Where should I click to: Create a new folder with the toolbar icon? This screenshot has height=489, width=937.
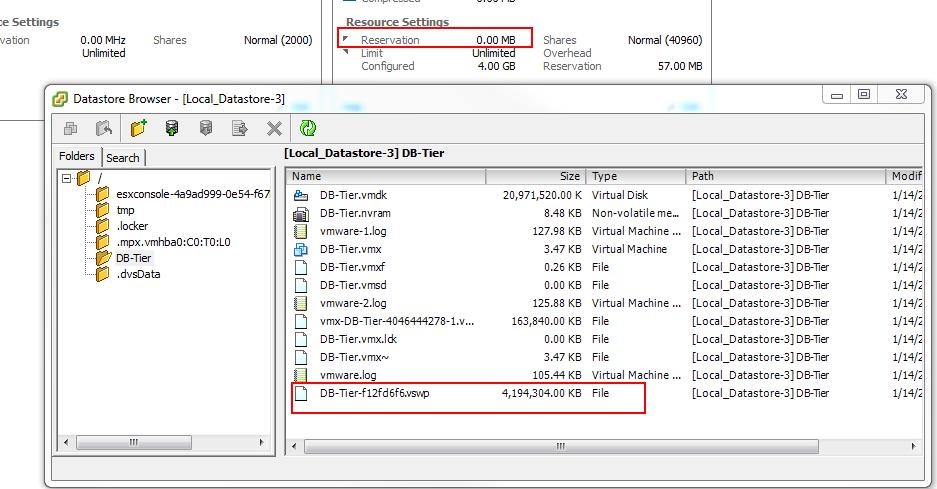[139, 127]
